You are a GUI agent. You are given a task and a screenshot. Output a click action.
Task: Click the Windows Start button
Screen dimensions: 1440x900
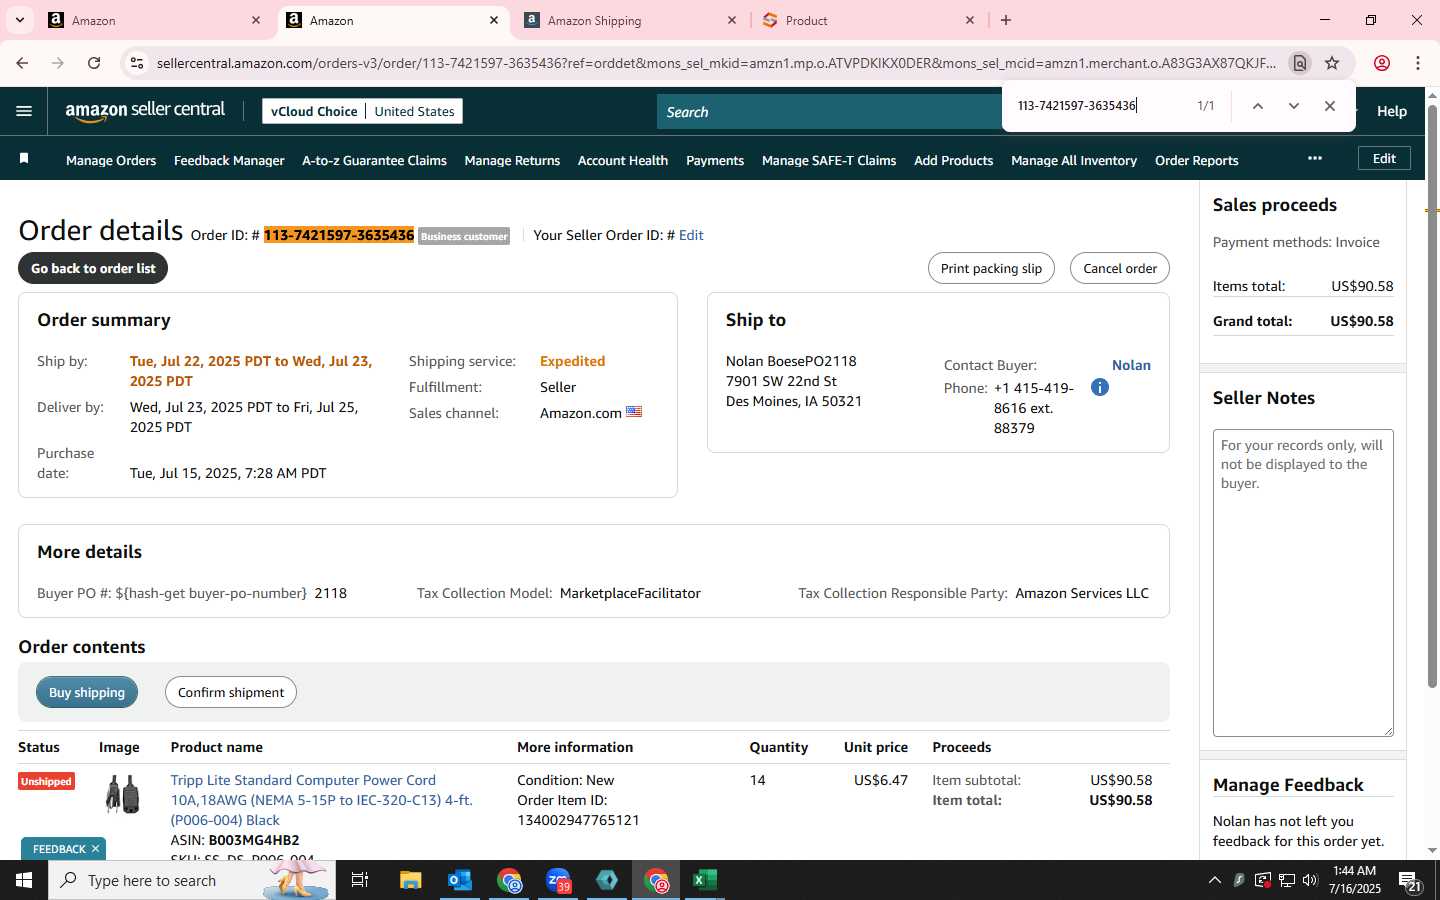(x=24, y=880)
